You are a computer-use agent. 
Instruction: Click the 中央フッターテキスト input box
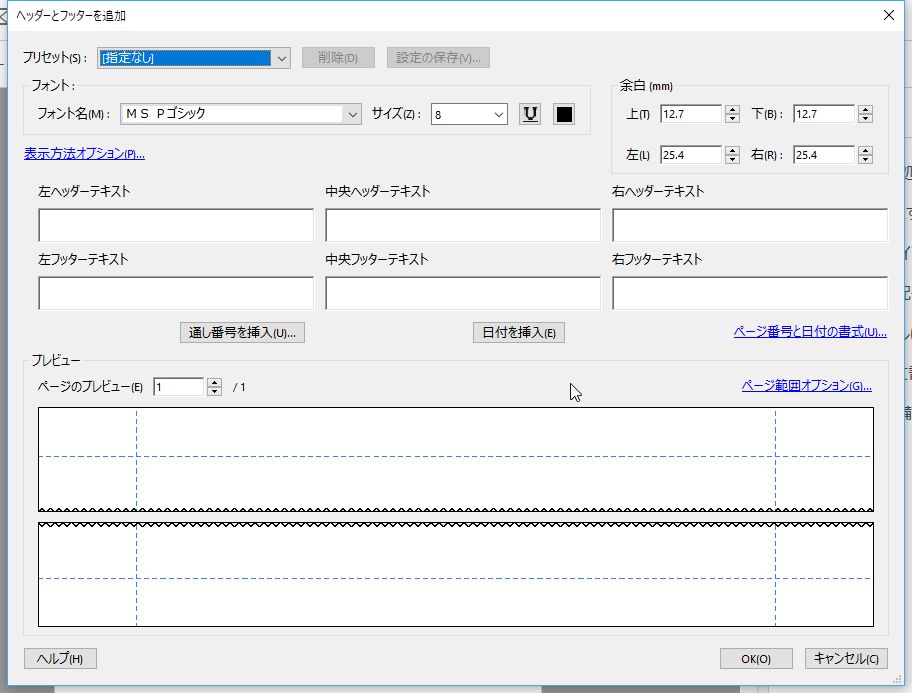[463, 293]
